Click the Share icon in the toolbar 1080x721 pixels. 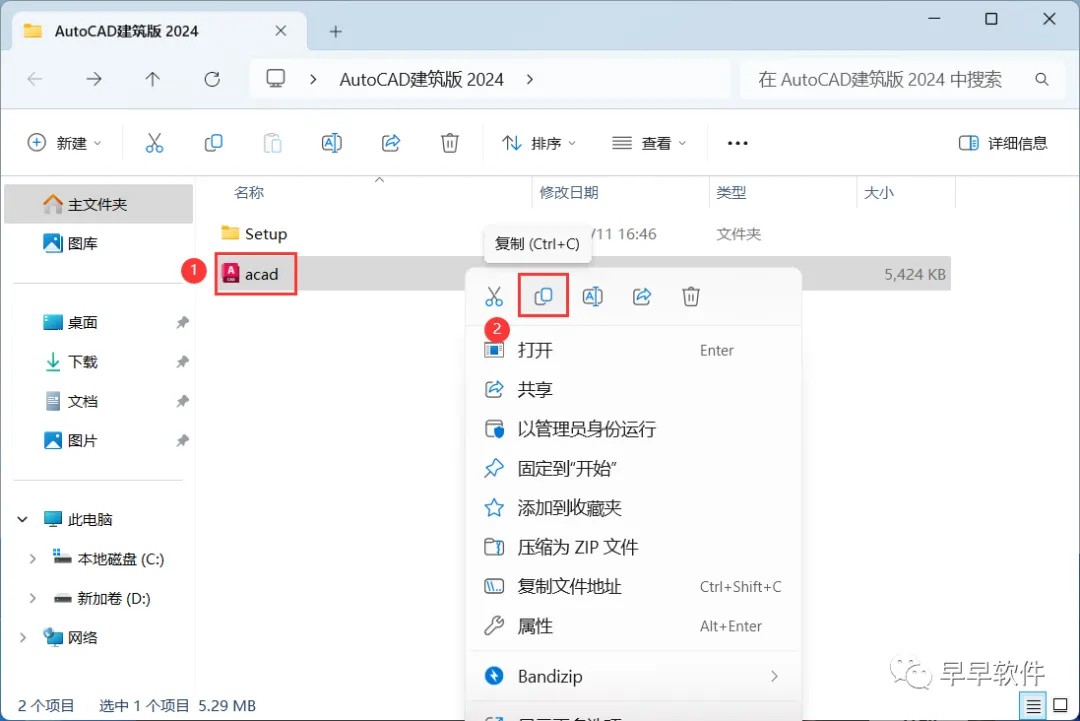coord(391,143)
